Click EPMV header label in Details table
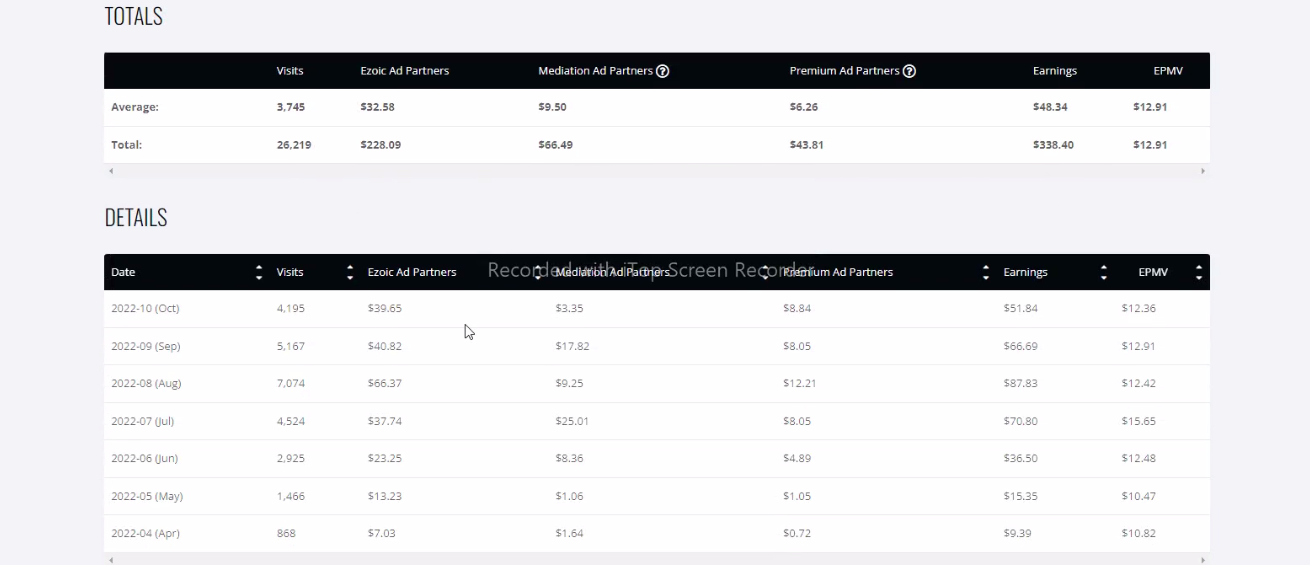 tap(1153, 272)
